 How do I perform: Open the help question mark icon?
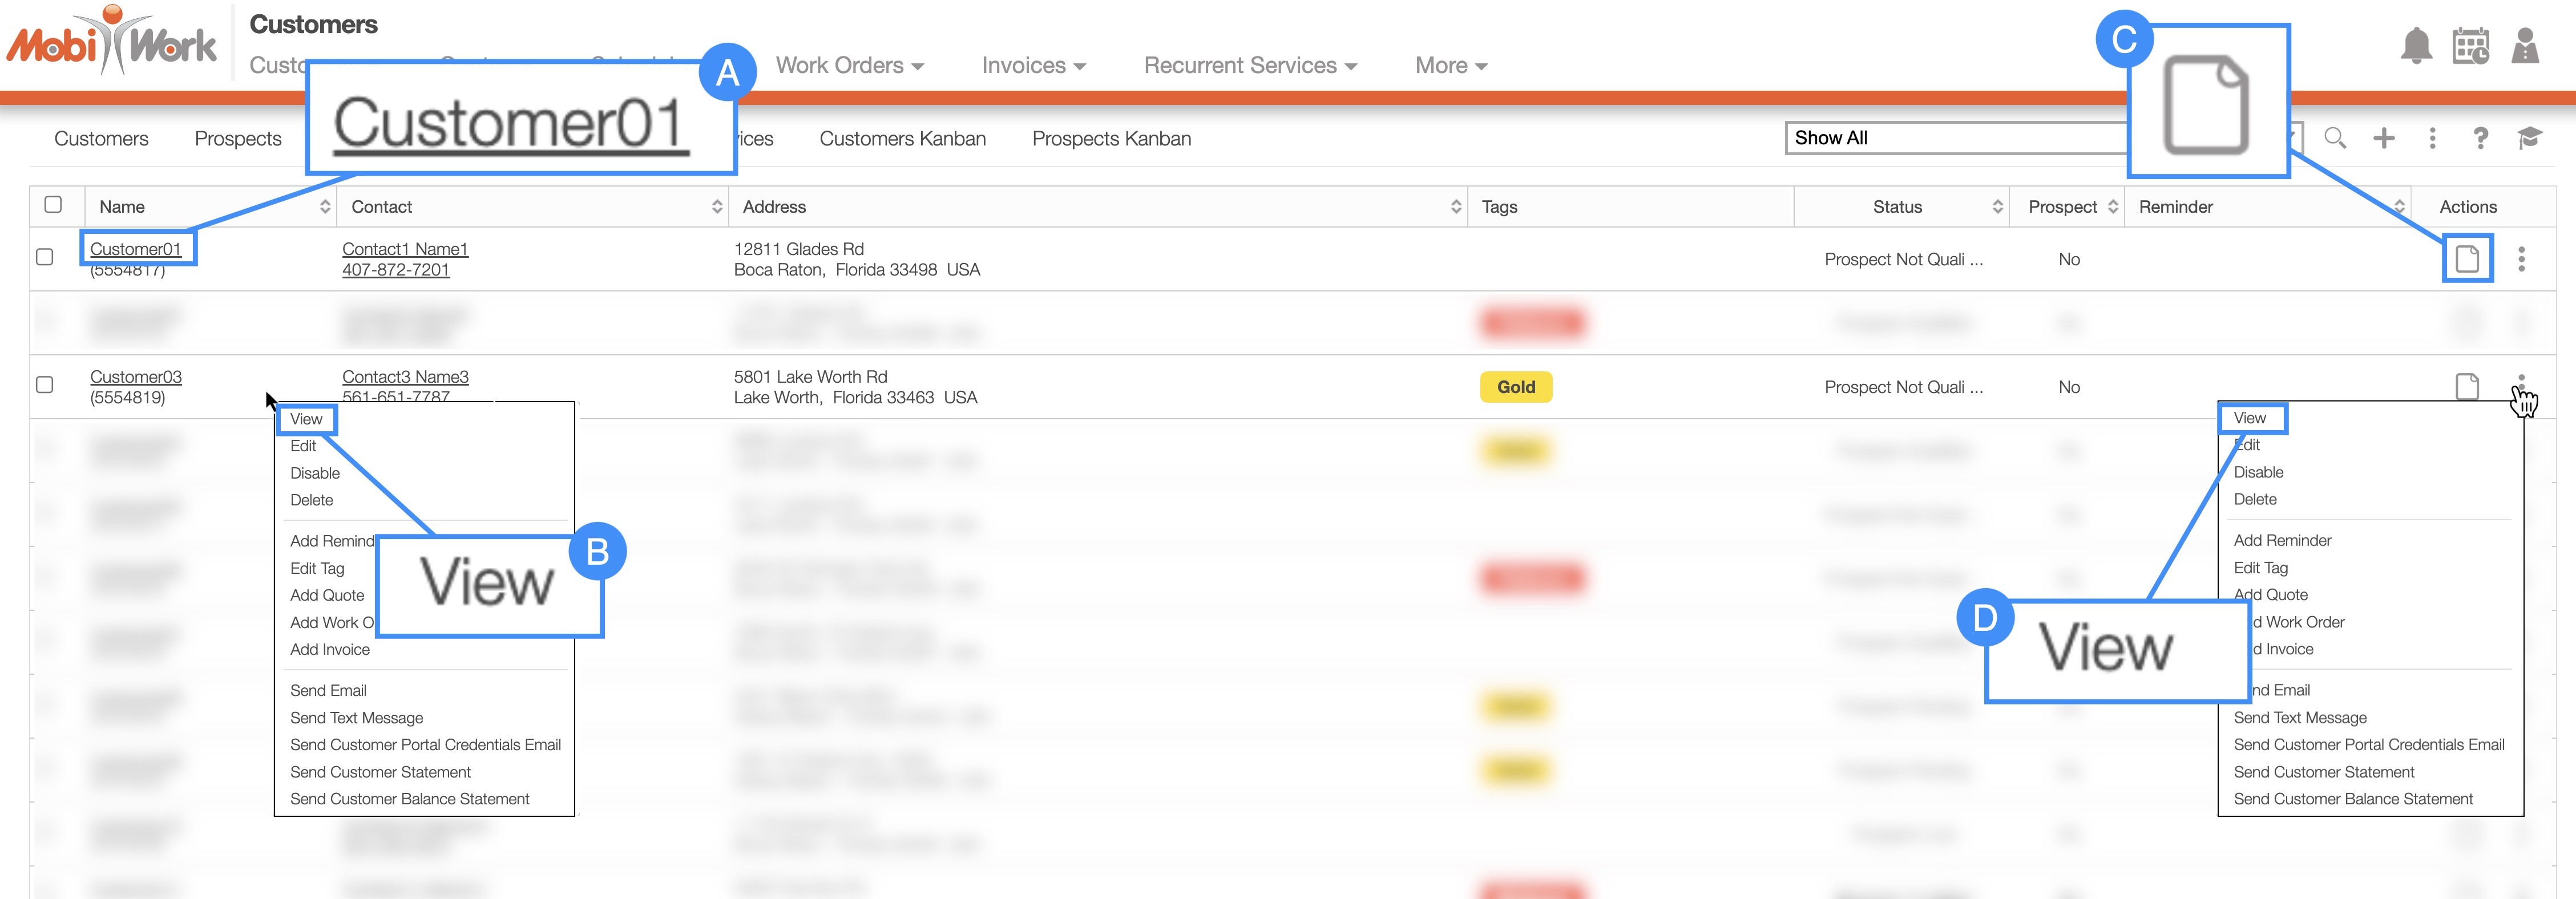point(2480,138)
